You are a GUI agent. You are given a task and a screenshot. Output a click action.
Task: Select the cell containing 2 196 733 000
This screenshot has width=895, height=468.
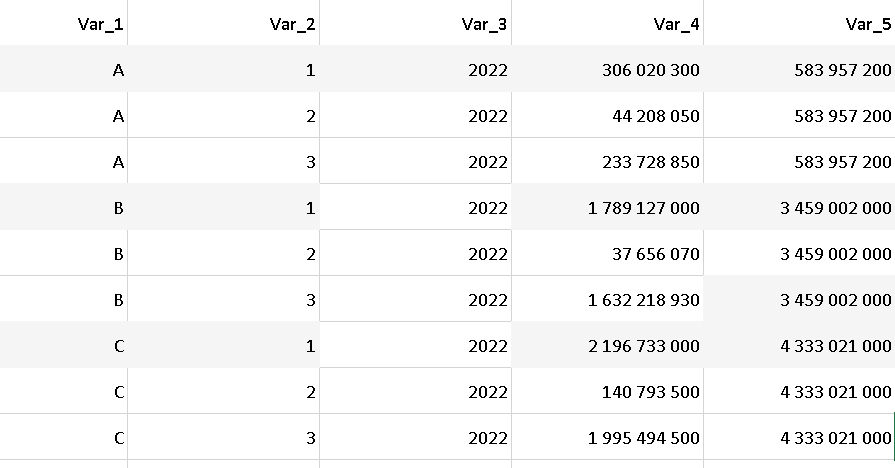point(643,346)
